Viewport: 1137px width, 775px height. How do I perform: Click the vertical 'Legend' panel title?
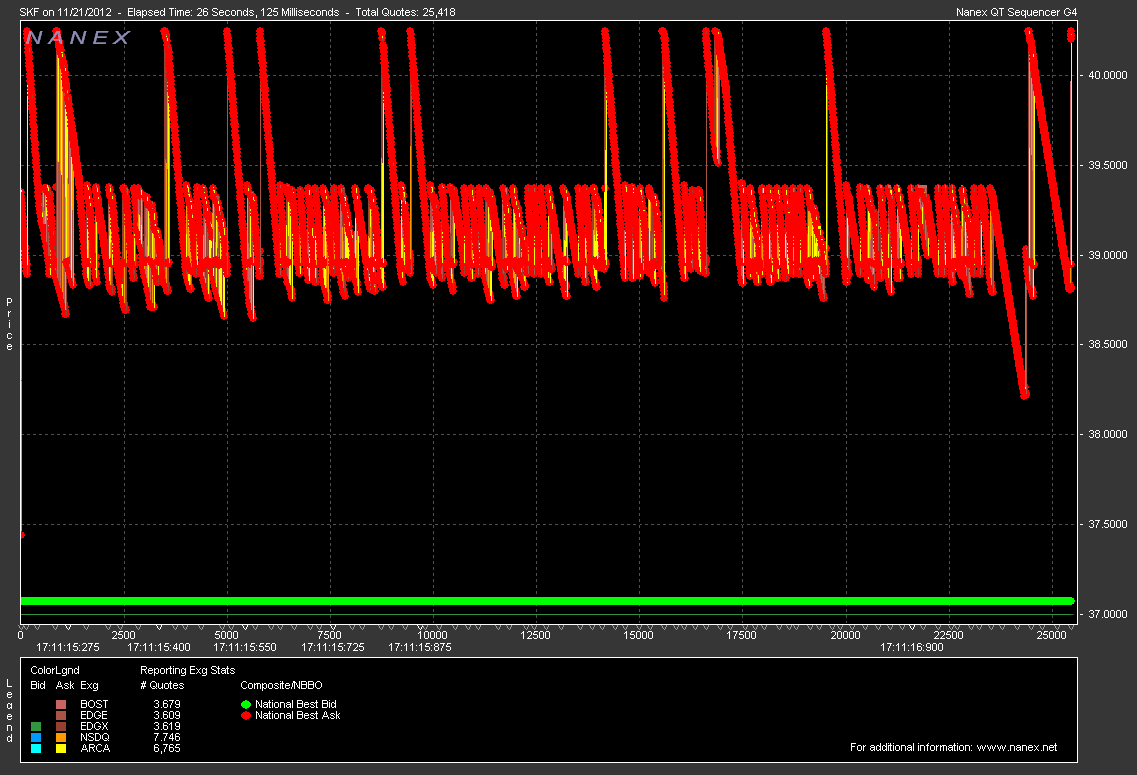tap(9, 711)
